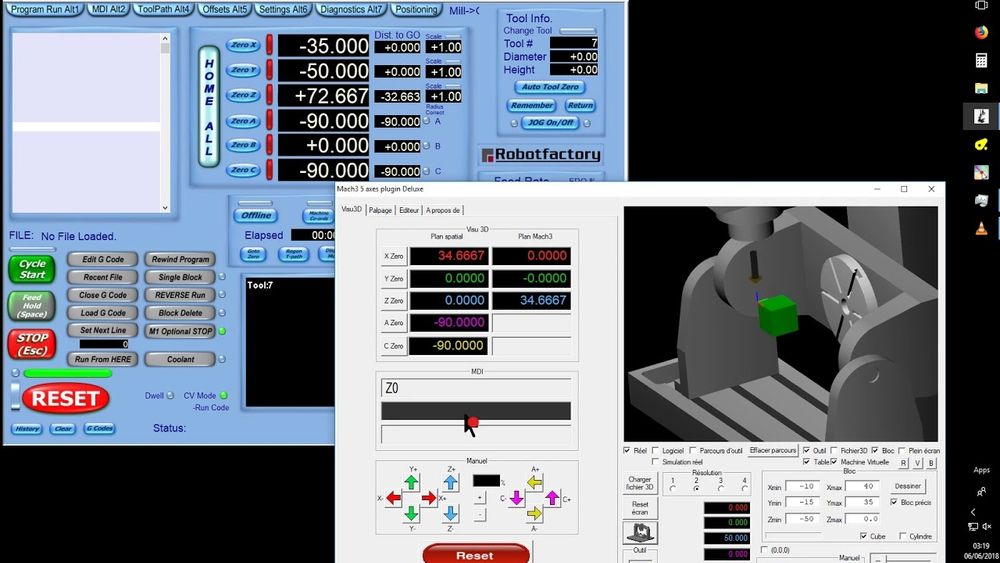This screenshot has width=1000, height=563.
Task: Enable the Logiciel checkbox
Action: (656, 450)
